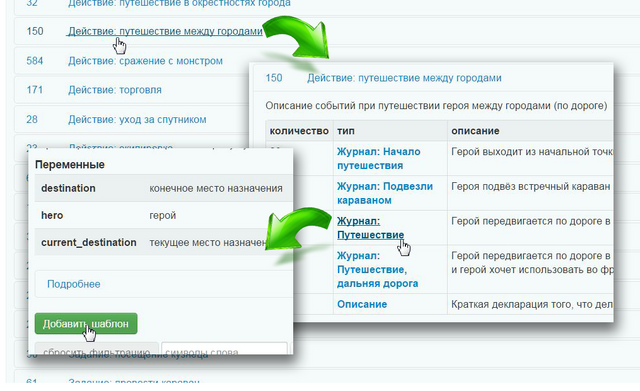640x391 pixels.
Task: Open underlined 'Журнал: Путешествие' link
Action: (370, 228)
